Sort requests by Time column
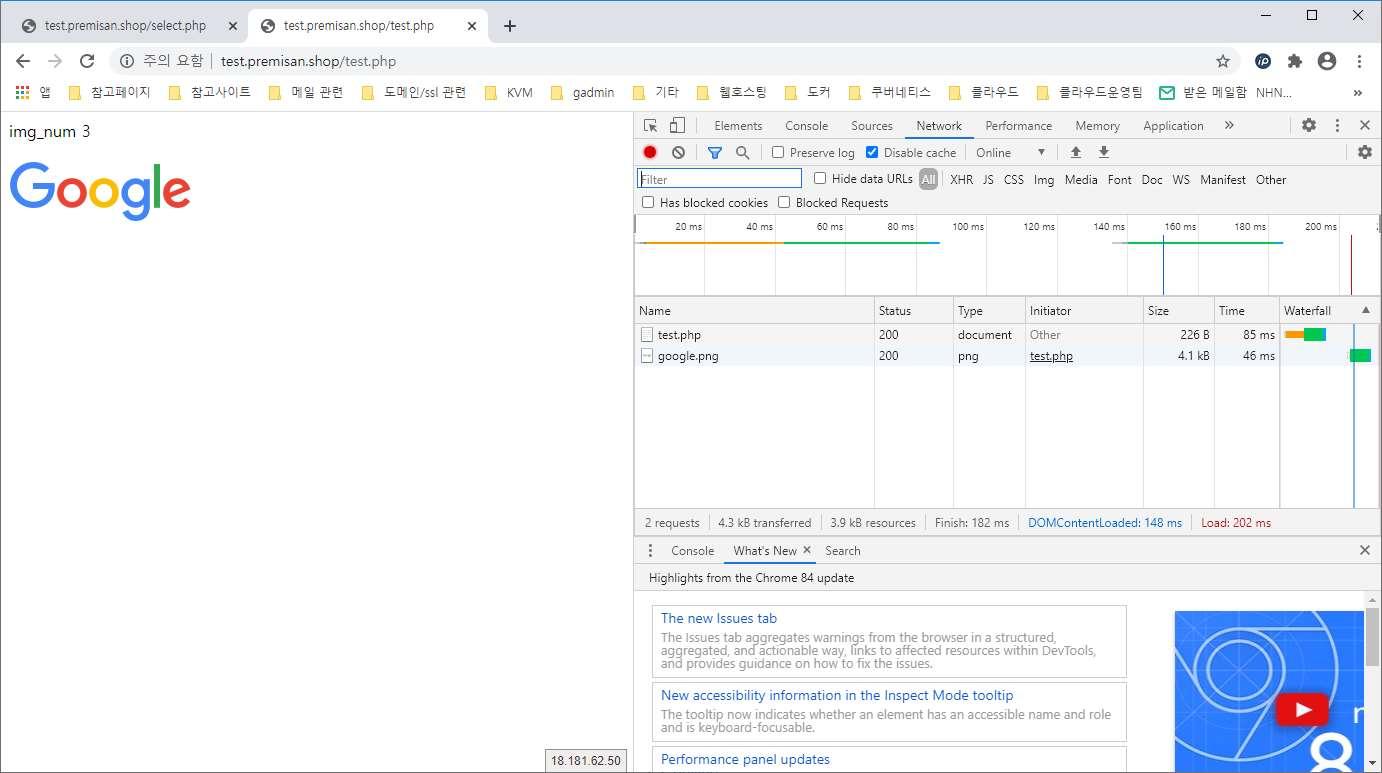 [1246, 310]
